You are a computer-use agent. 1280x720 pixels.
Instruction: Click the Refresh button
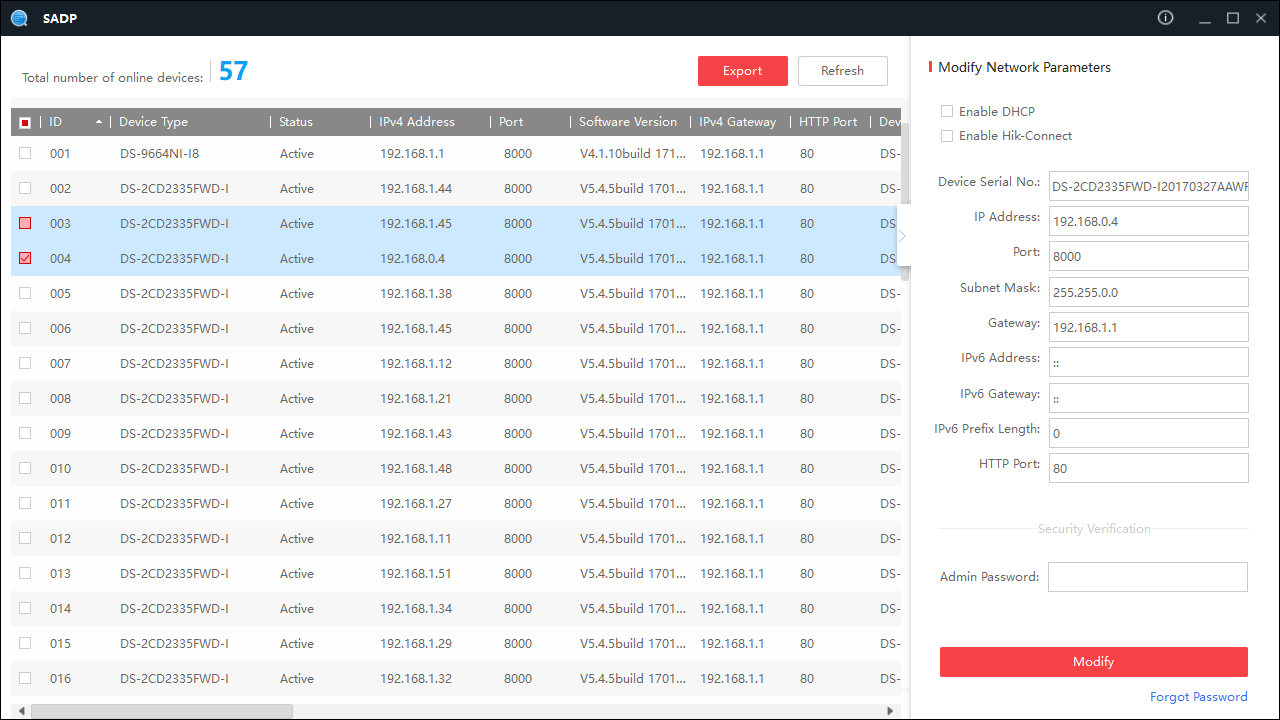[x=842, y=71]
